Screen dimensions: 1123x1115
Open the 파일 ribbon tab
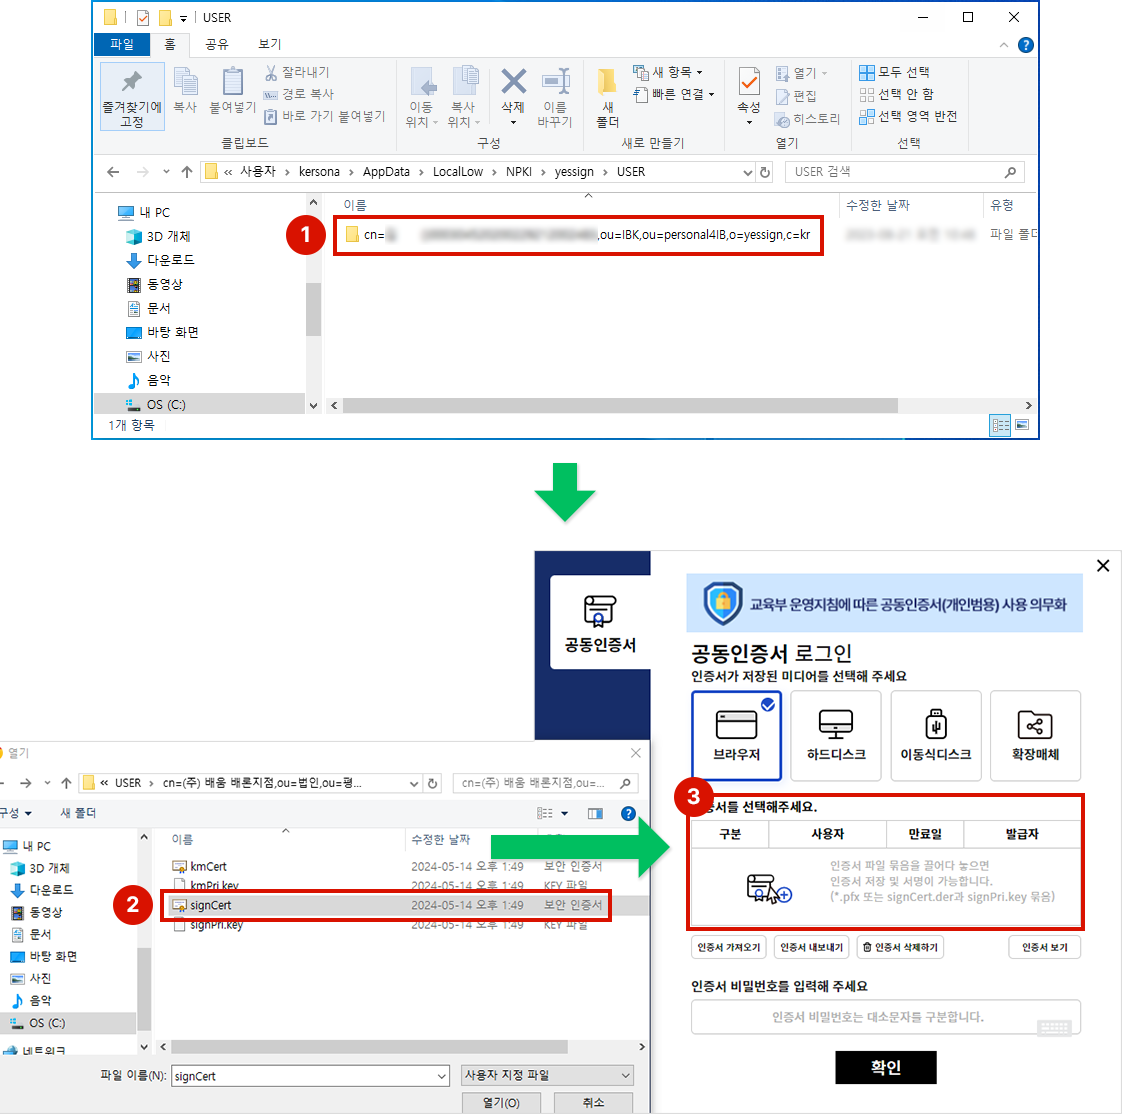click(x=122, y=44)
